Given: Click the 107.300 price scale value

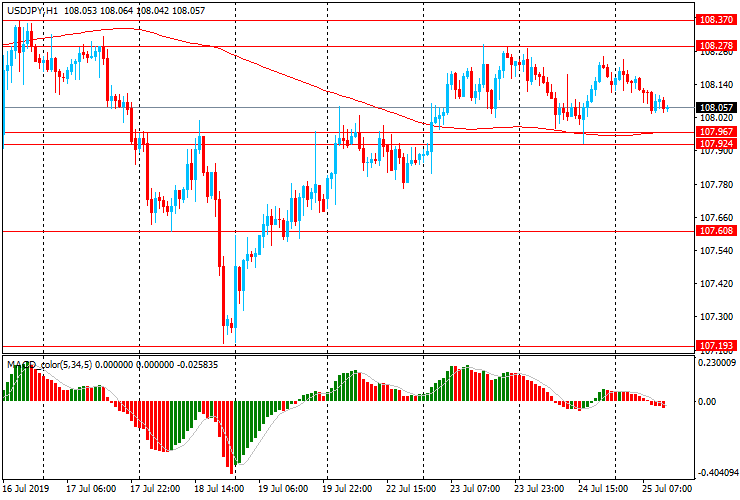Looking at the screenshot, I should click(716, 317).
